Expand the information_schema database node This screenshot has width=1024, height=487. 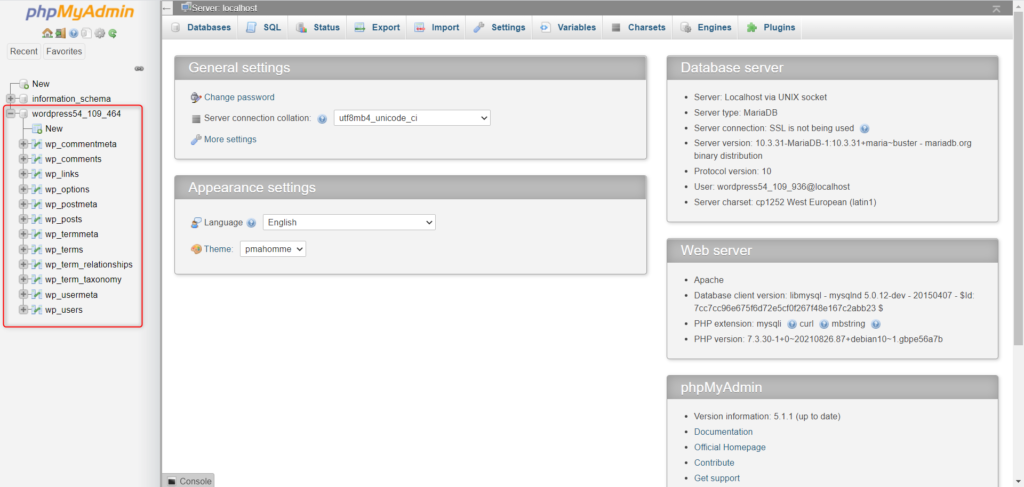[10, 99]
